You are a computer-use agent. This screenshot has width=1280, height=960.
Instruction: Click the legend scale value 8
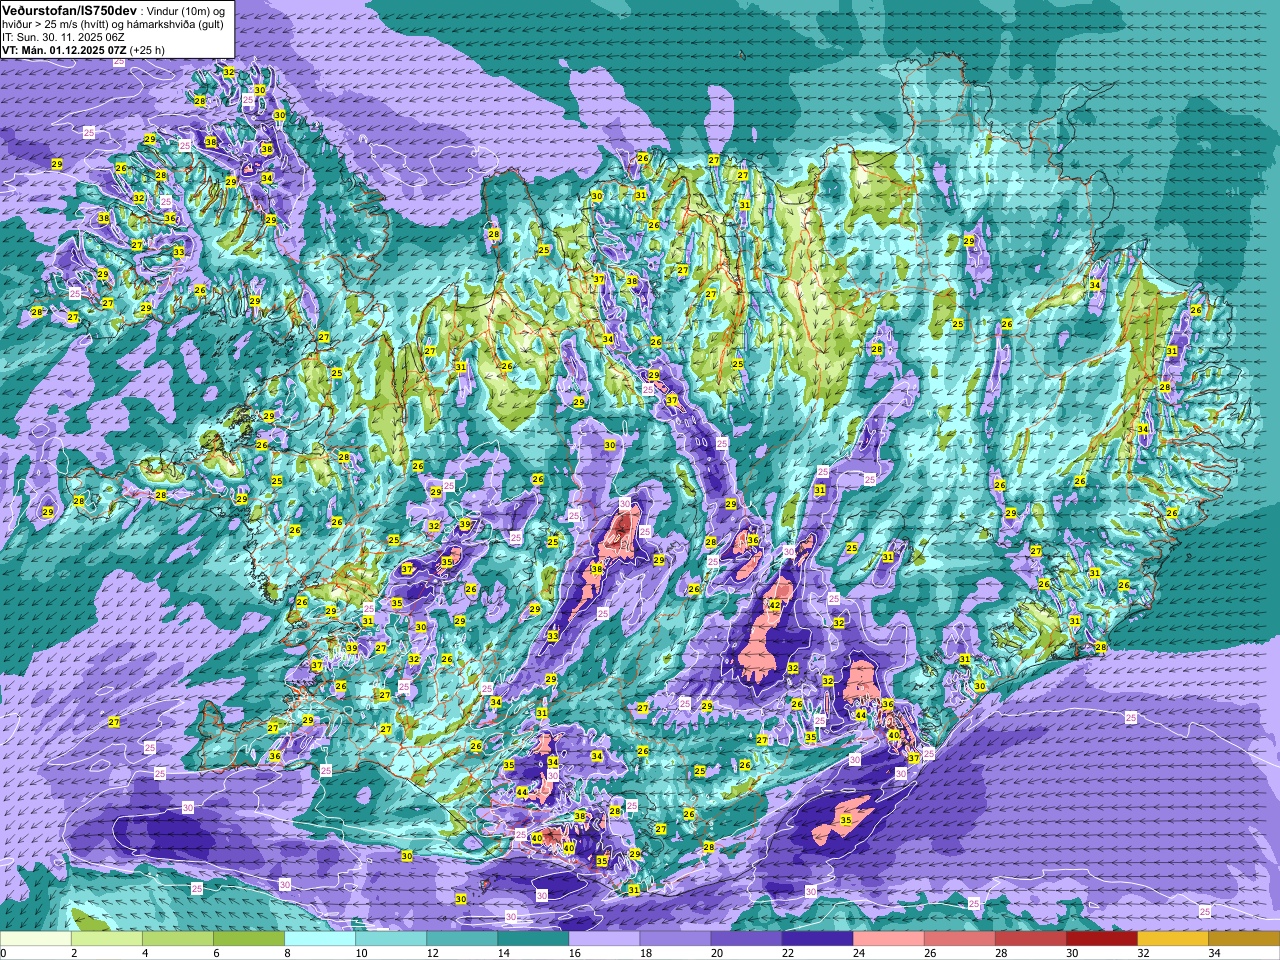[x=287, y=953]
